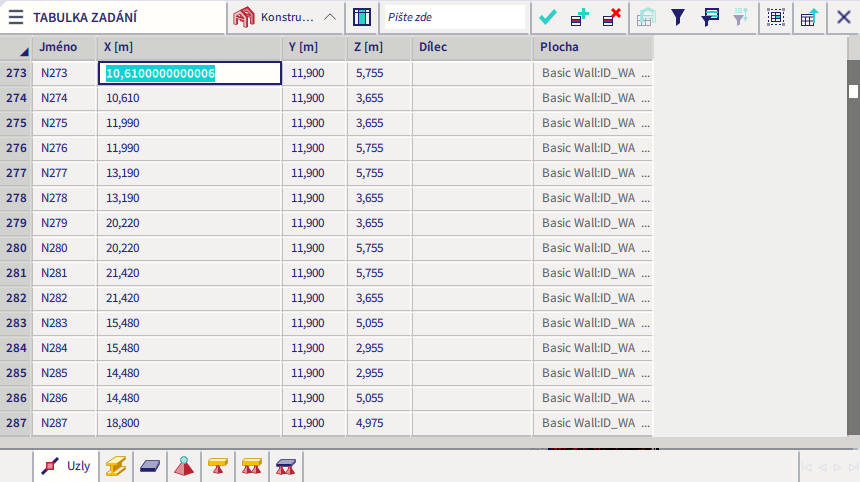Select the Uzly nodes tab

66,466
